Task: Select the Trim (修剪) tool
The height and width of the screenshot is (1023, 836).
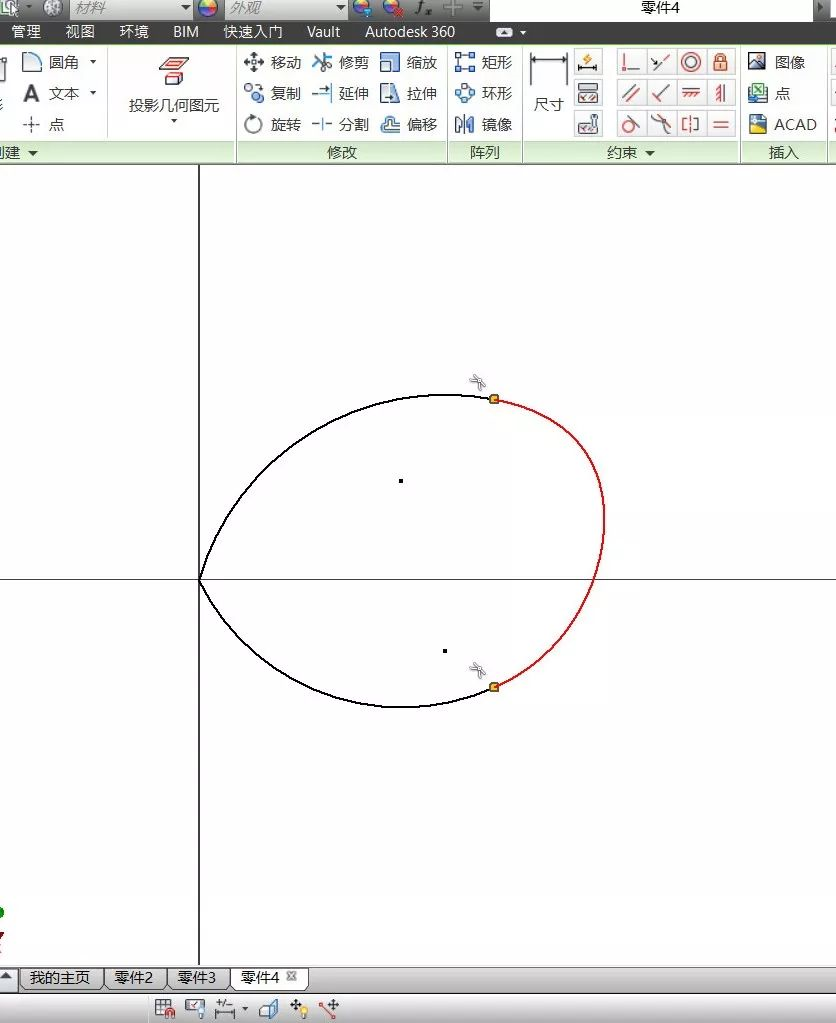Action: 341,63
